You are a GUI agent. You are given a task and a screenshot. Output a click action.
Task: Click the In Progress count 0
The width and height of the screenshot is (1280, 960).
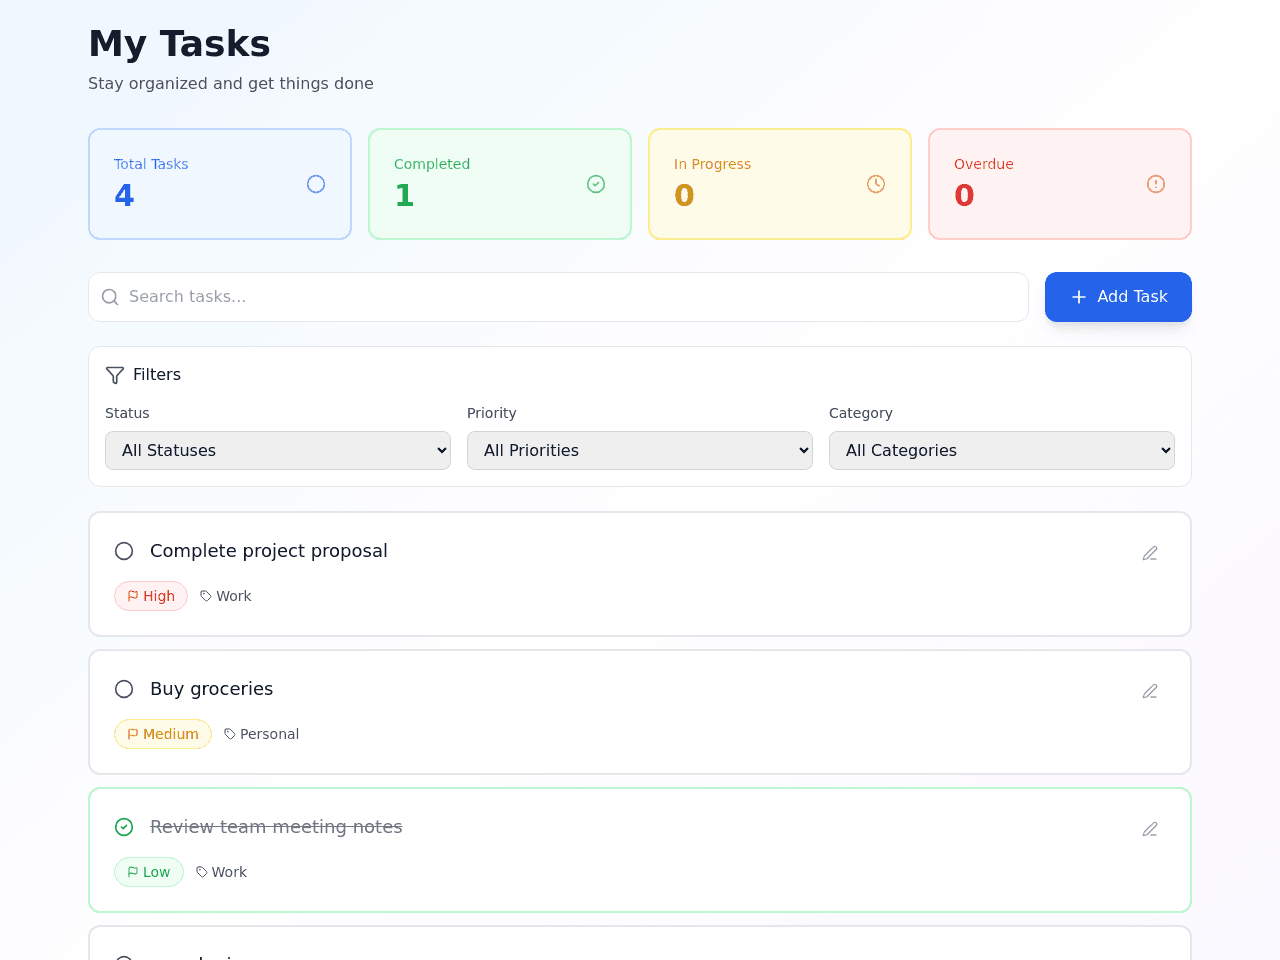[684, 195]
